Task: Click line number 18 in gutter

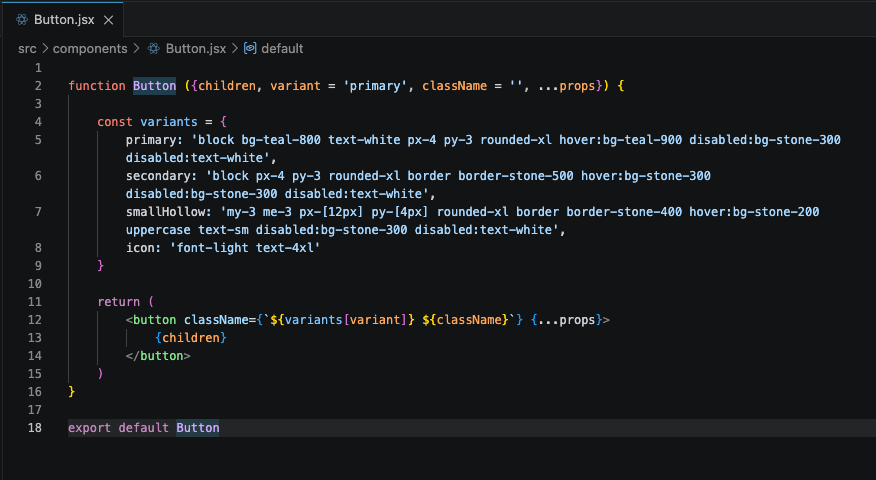Action: click(35, 428)
